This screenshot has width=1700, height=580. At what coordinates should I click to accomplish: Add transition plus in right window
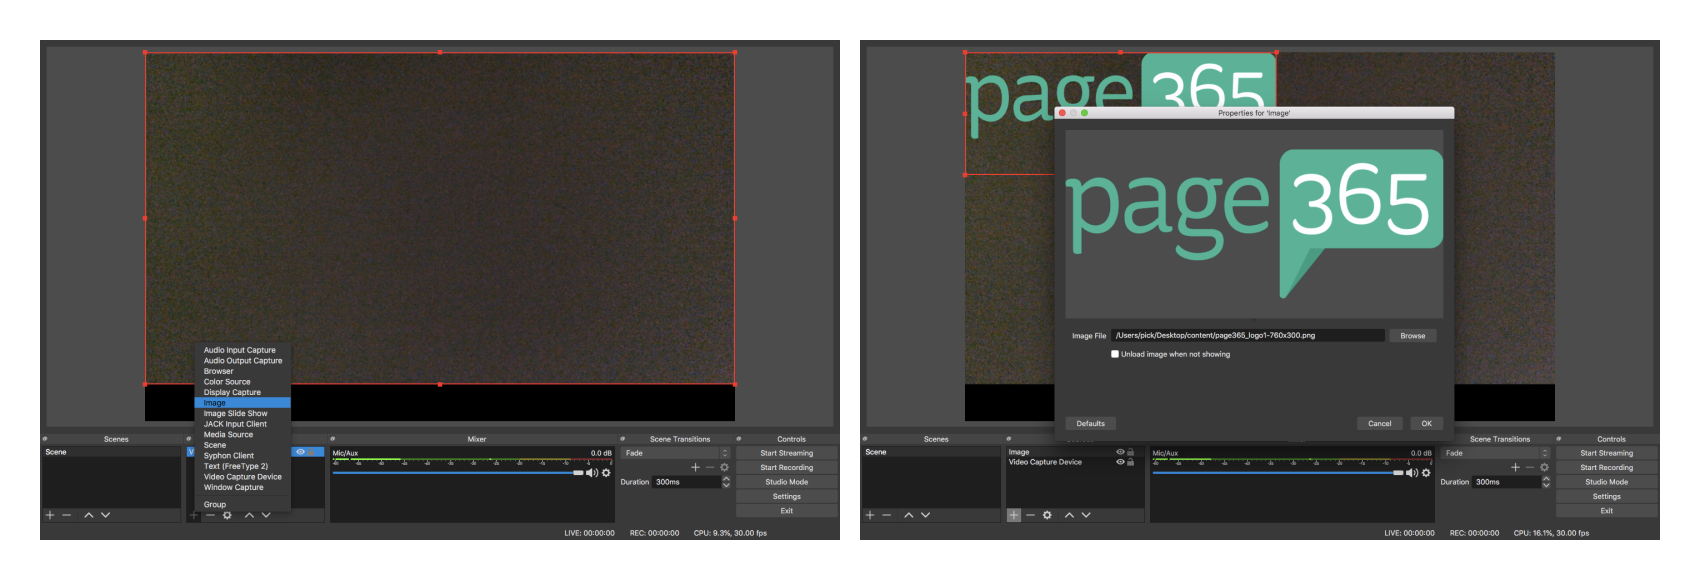[1515, 467]
